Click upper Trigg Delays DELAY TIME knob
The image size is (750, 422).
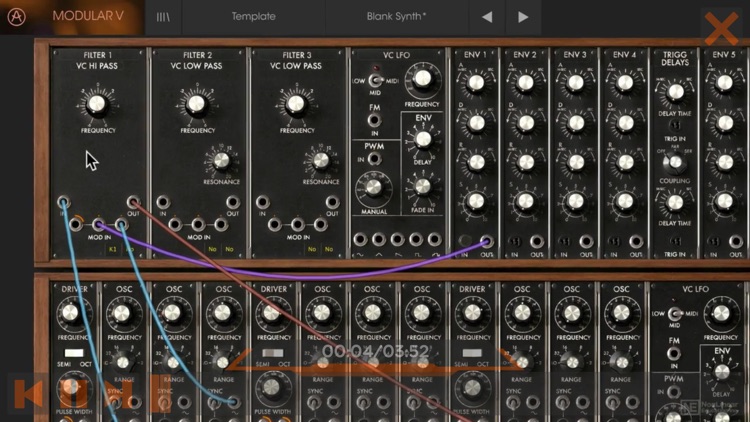(675, 91)
